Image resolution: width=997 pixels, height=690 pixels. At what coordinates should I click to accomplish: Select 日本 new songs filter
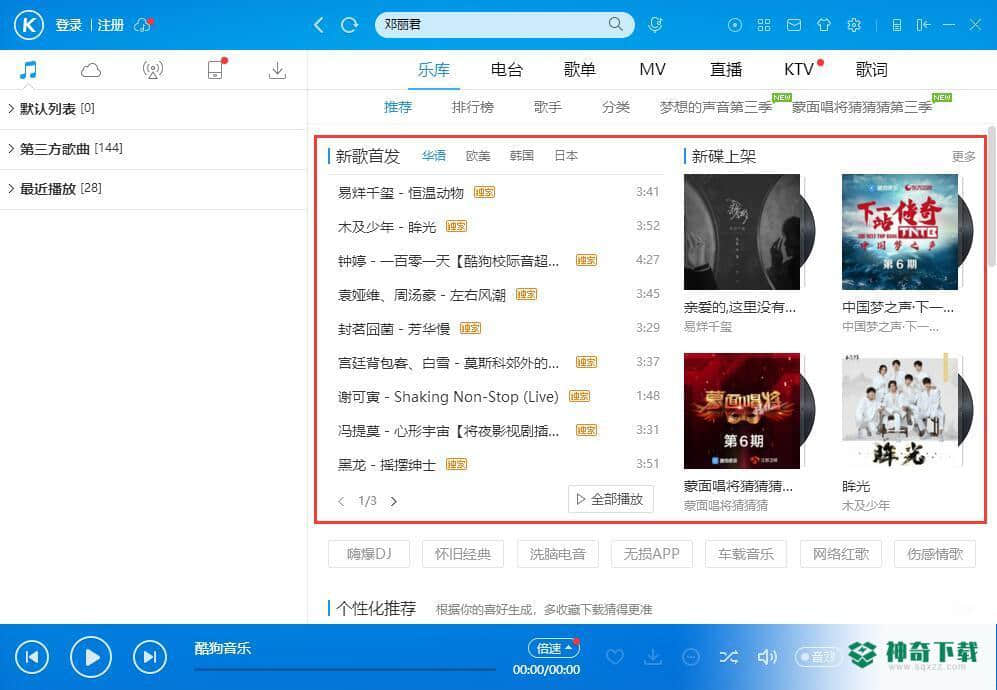[x=566, y=156]
